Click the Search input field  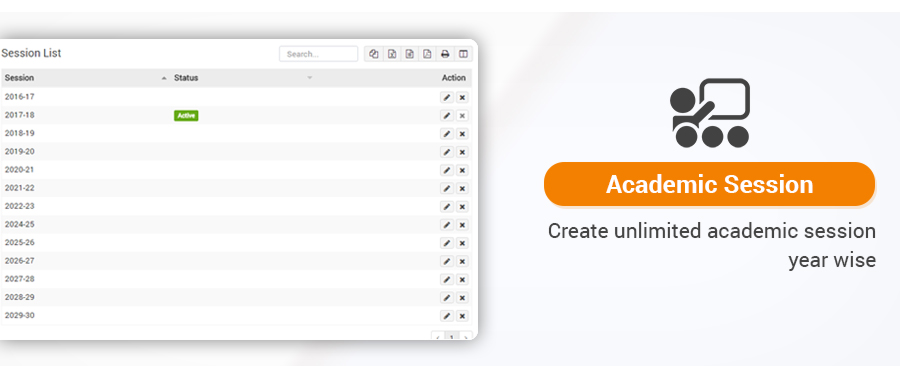click(319, 54)
